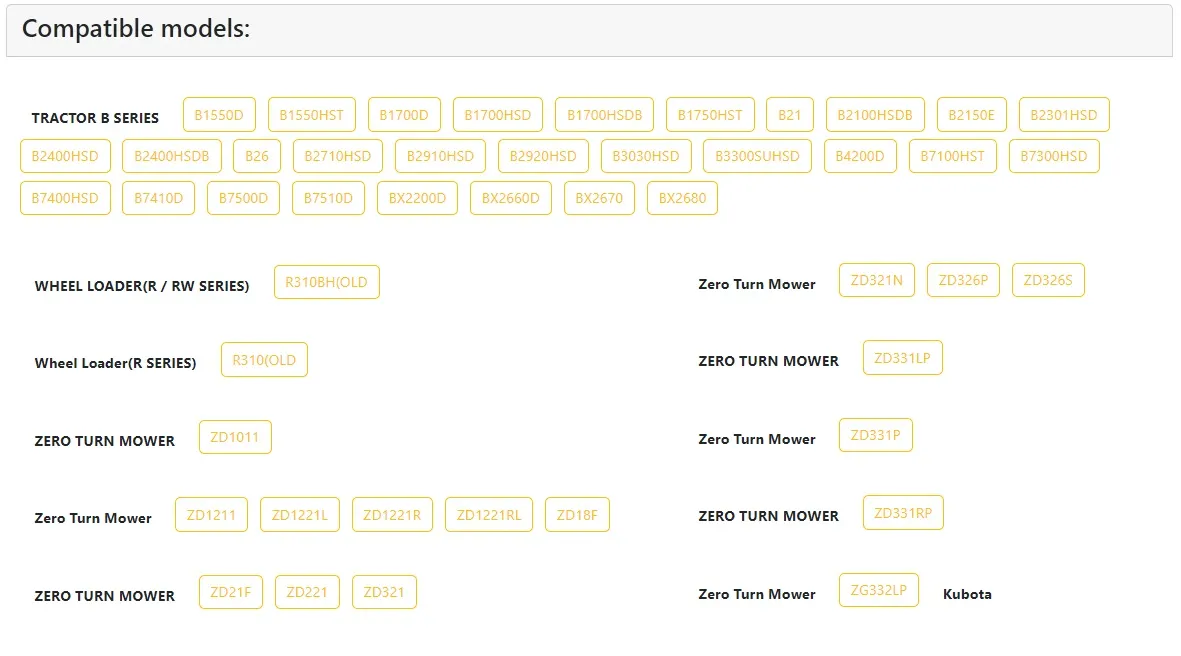Click the BX2200D model tag

point(417,198)
